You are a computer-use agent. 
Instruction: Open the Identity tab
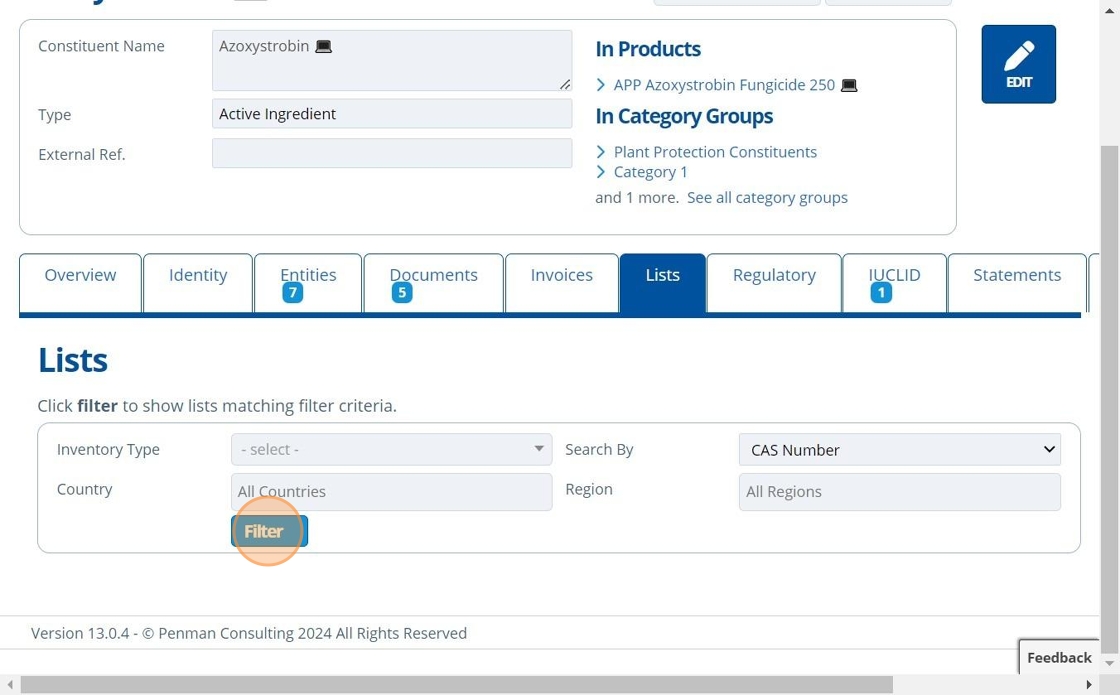[198, 275]
